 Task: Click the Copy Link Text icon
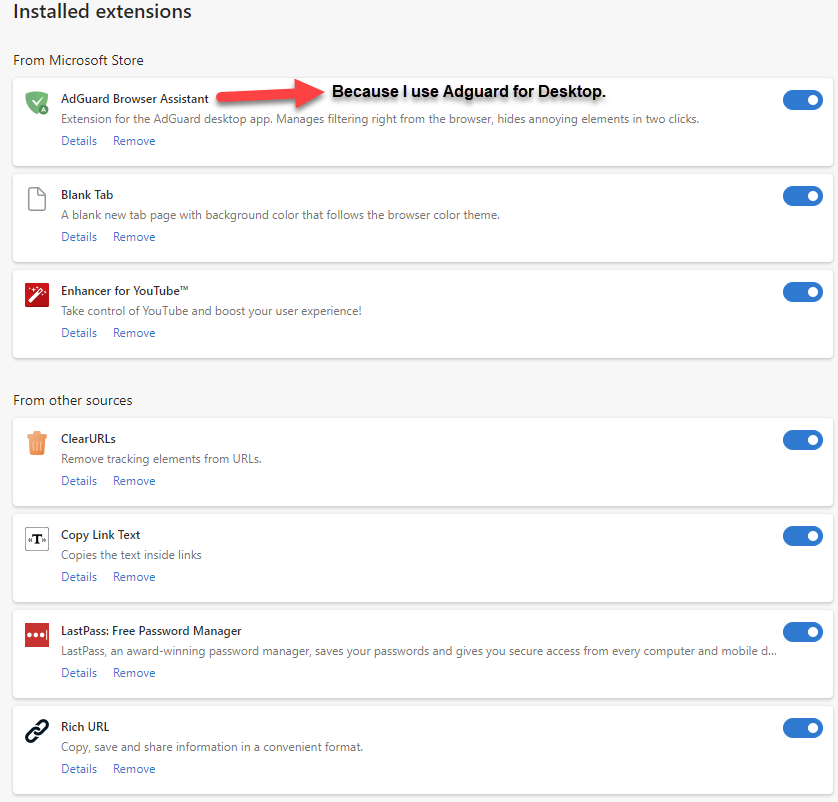(37, 539)
